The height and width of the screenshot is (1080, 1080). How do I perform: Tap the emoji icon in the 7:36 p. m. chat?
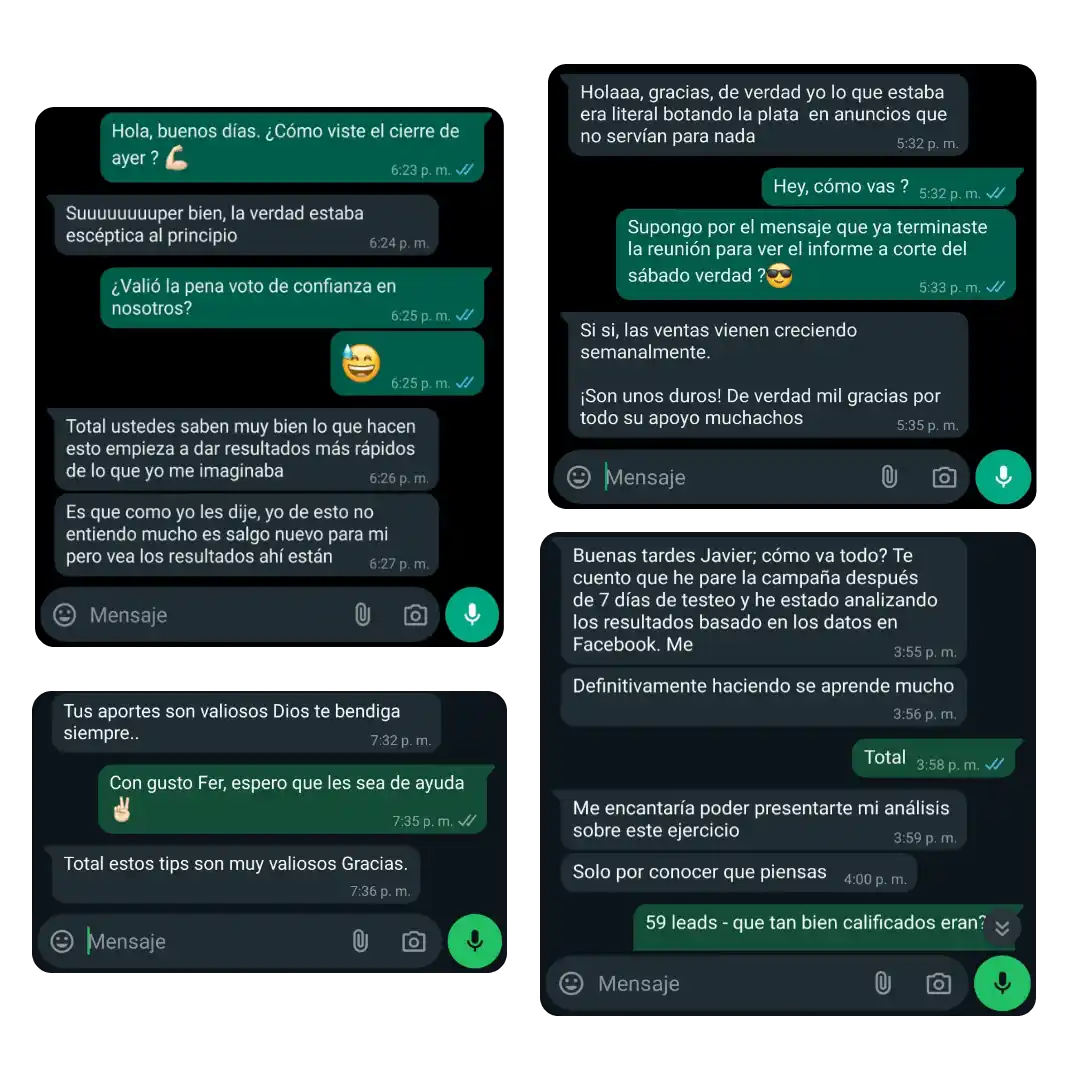[62, 941]
